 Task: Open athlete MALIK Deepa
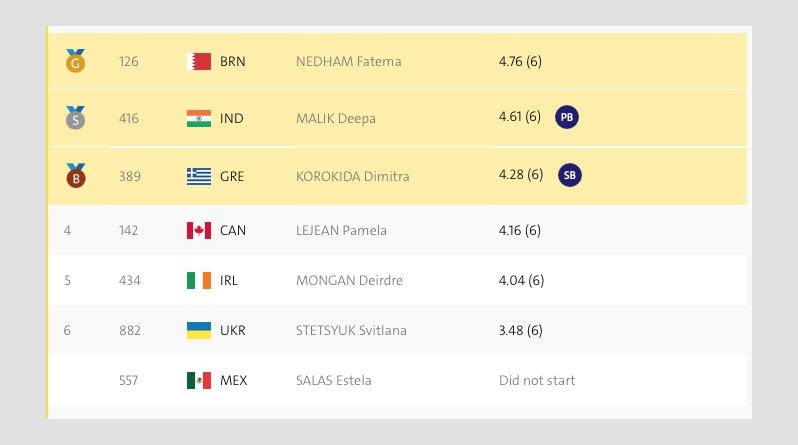click(x=336, y=119)
